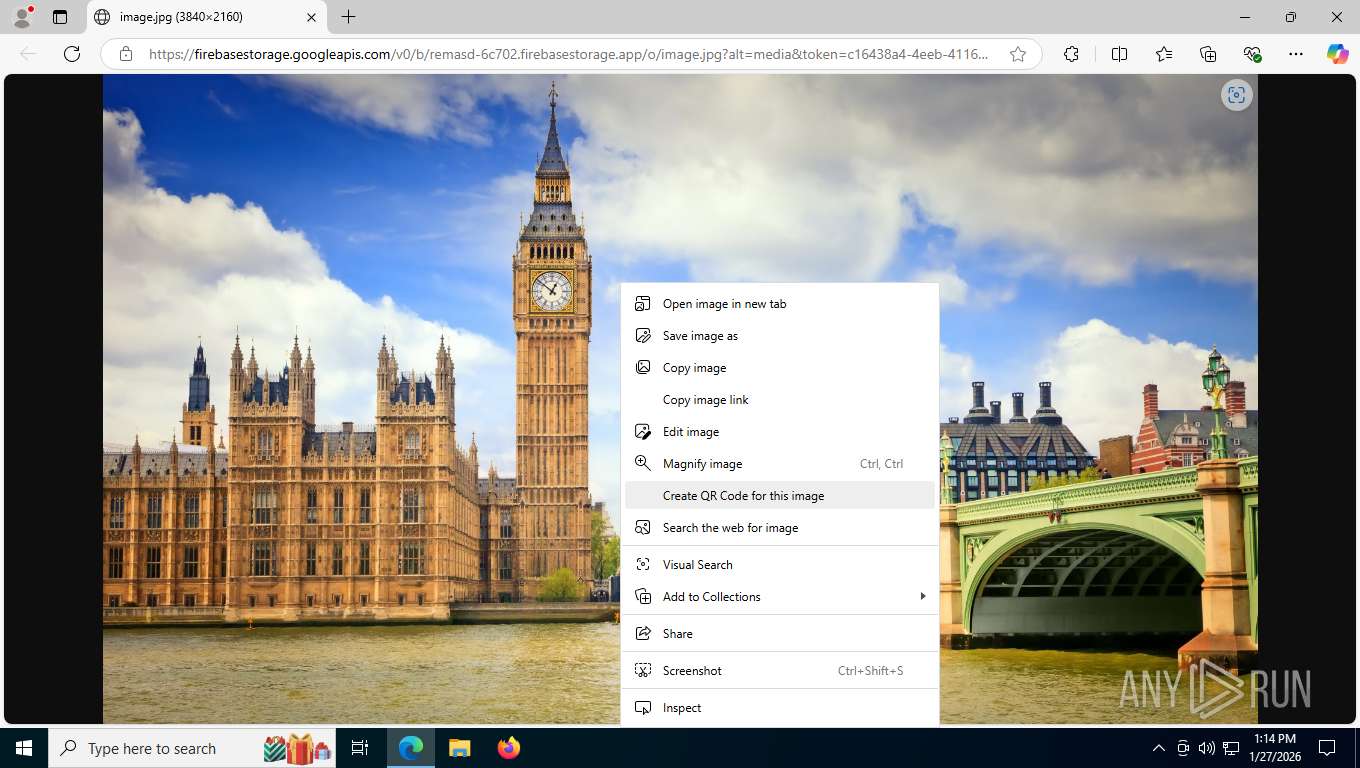Choose Copy image link
The height and width of the screenshot is (768, 1360).
pos(780,400)
